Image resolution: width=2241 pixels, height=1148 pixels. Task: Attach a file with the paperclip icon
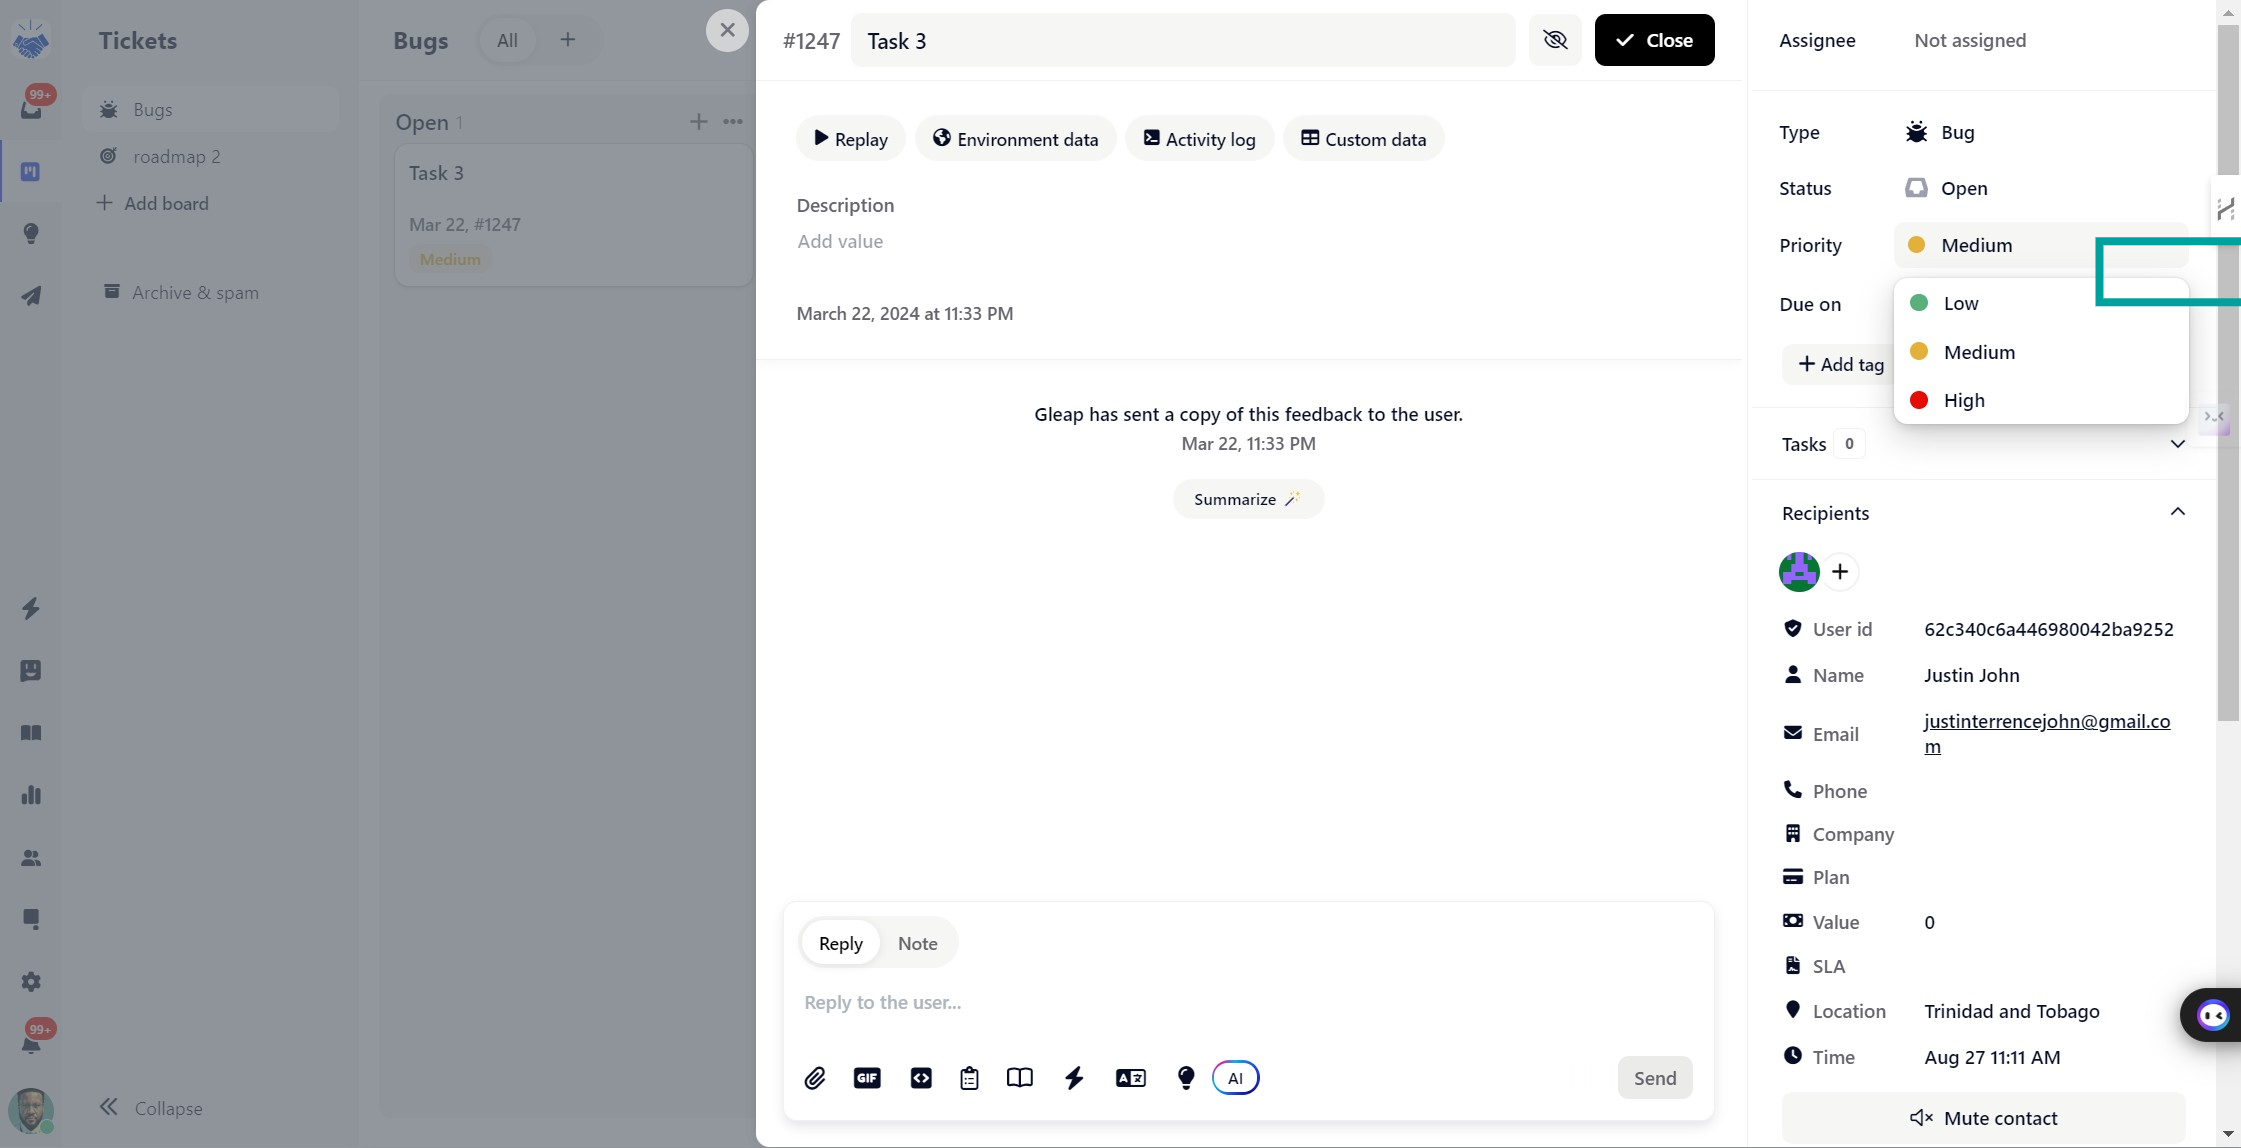[x=815, y=1078]
